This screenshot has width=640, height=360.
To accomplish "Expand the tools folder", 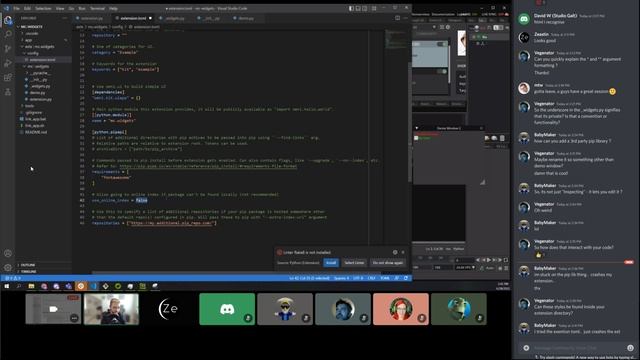I will 29,106.
